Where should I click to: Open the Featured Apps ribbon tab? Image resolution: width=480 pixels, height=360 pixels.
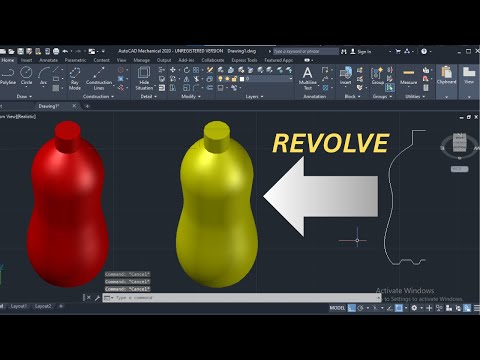pyautogui.click(x=279, y=60)
